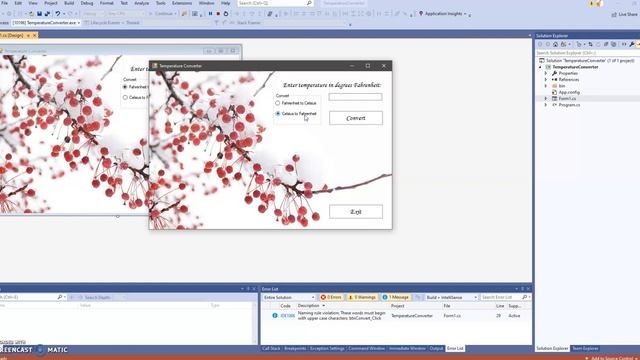Select Celsius to Fahrenheit in running app
This screenshot has width=640, height=360.
(x=278, y=113)
